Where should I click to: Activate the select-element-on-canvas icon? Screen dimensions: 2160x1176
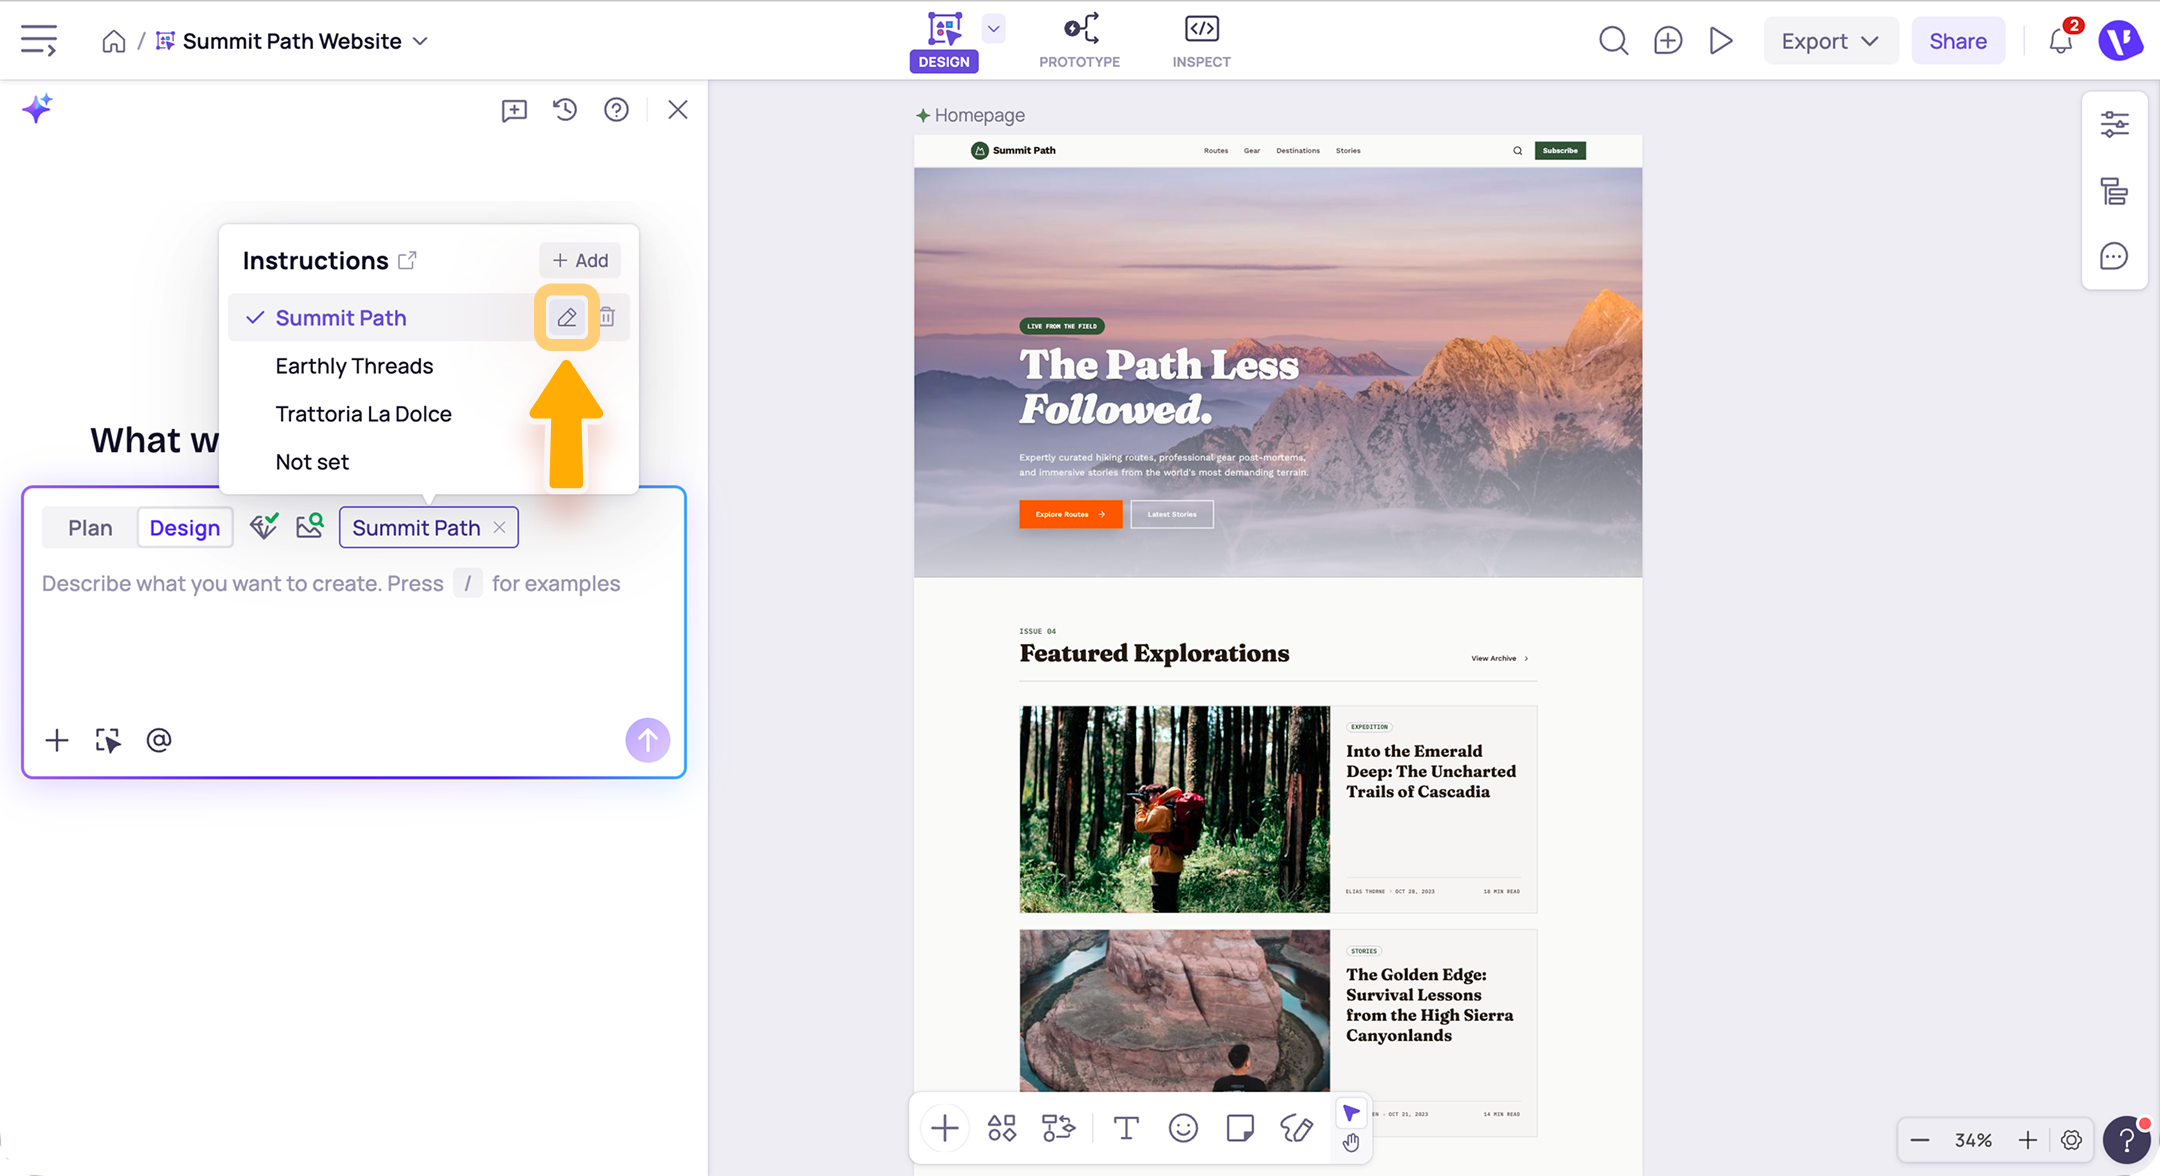coord(107,740)
